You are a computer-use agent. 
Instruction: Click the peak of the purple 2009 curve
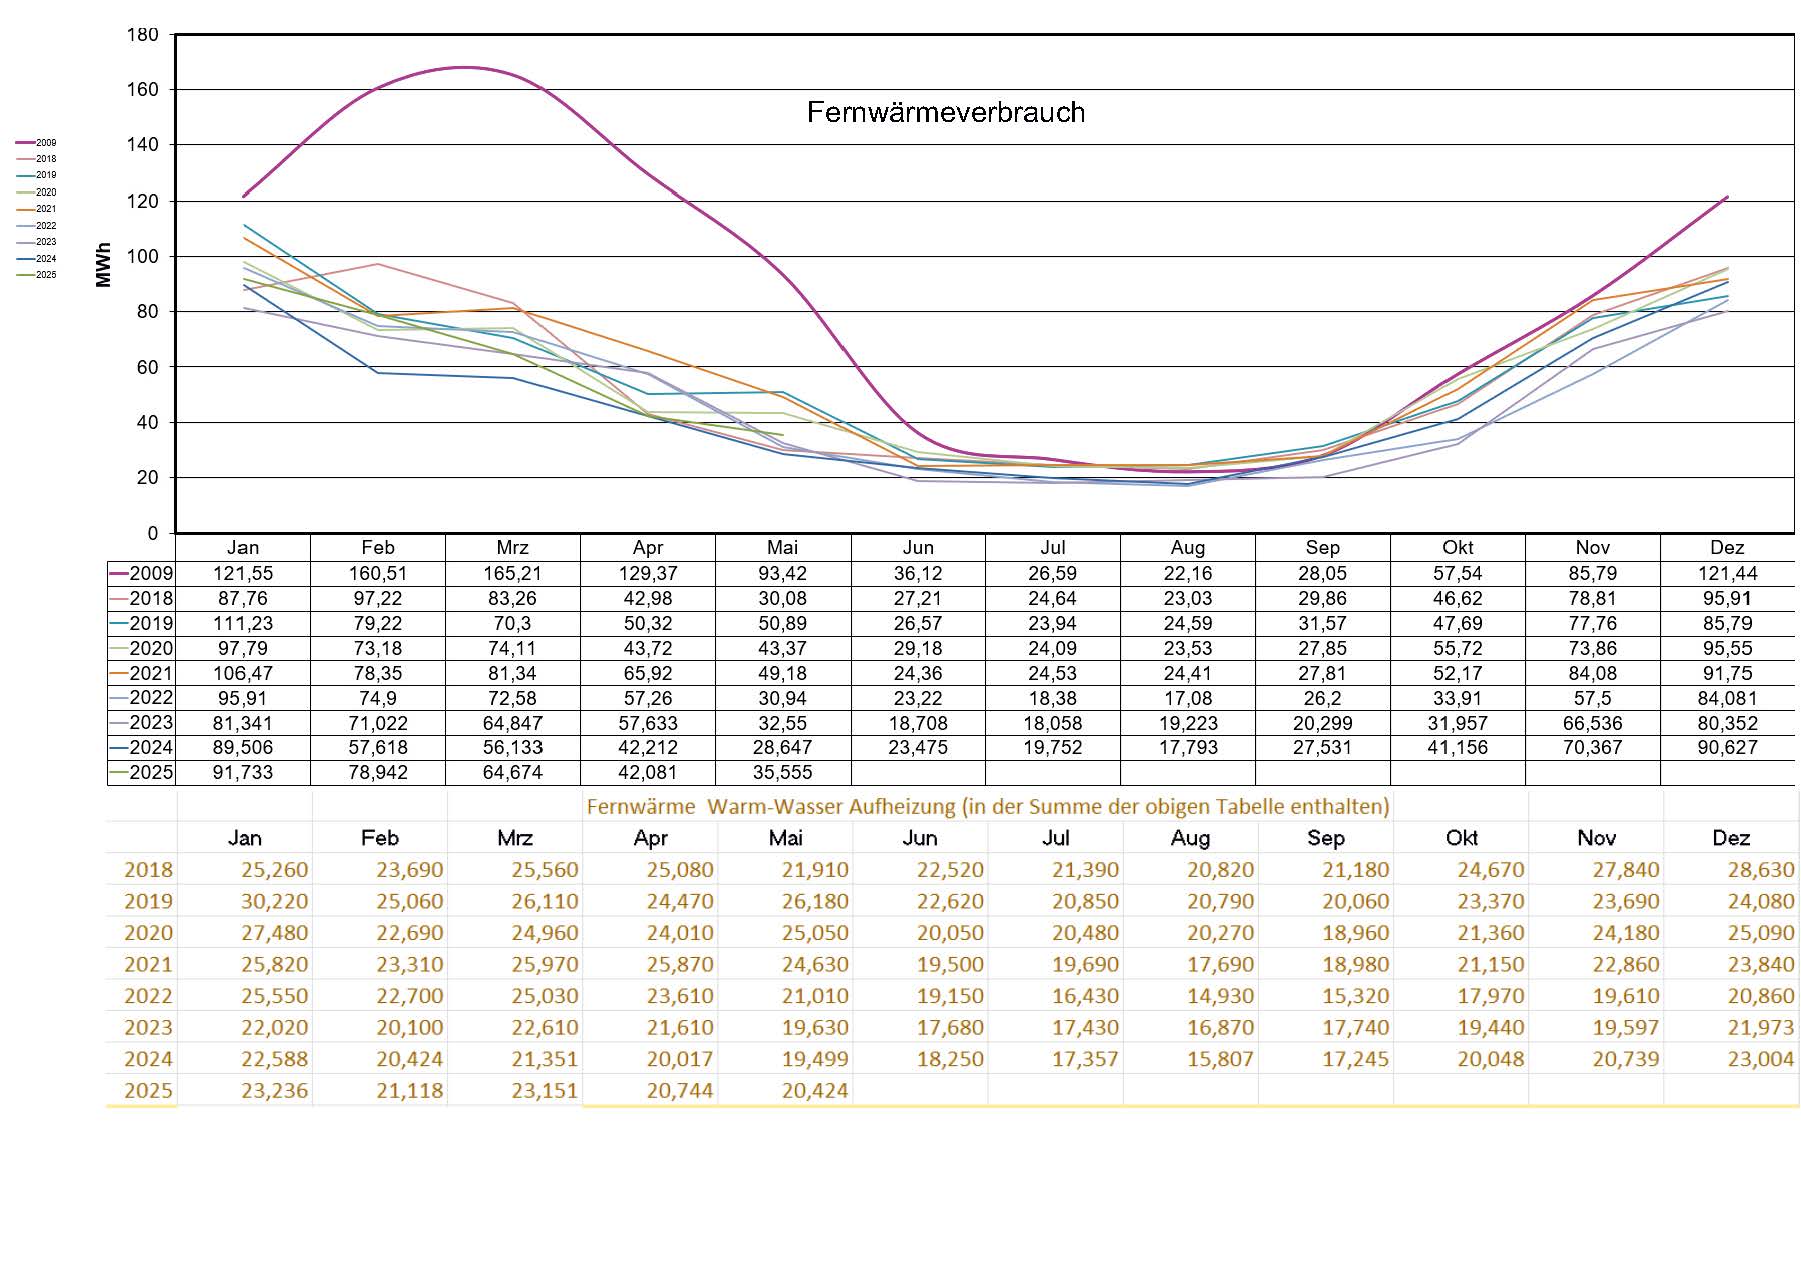coord(464,68)
